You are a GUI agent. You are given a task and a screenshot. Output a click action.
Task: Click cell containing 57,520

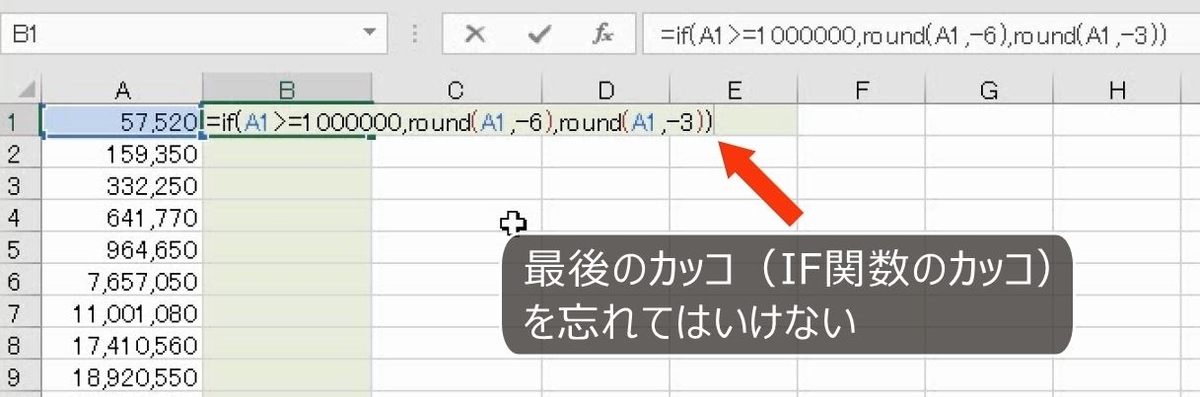pos(122,121)
